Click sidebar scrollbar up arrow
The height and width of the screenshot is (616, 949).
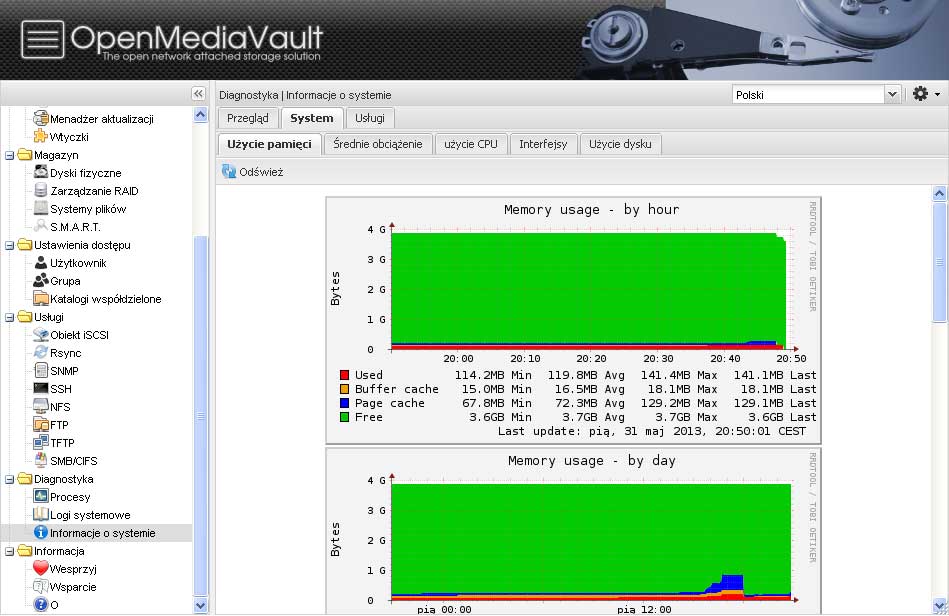tap(200, 115)
